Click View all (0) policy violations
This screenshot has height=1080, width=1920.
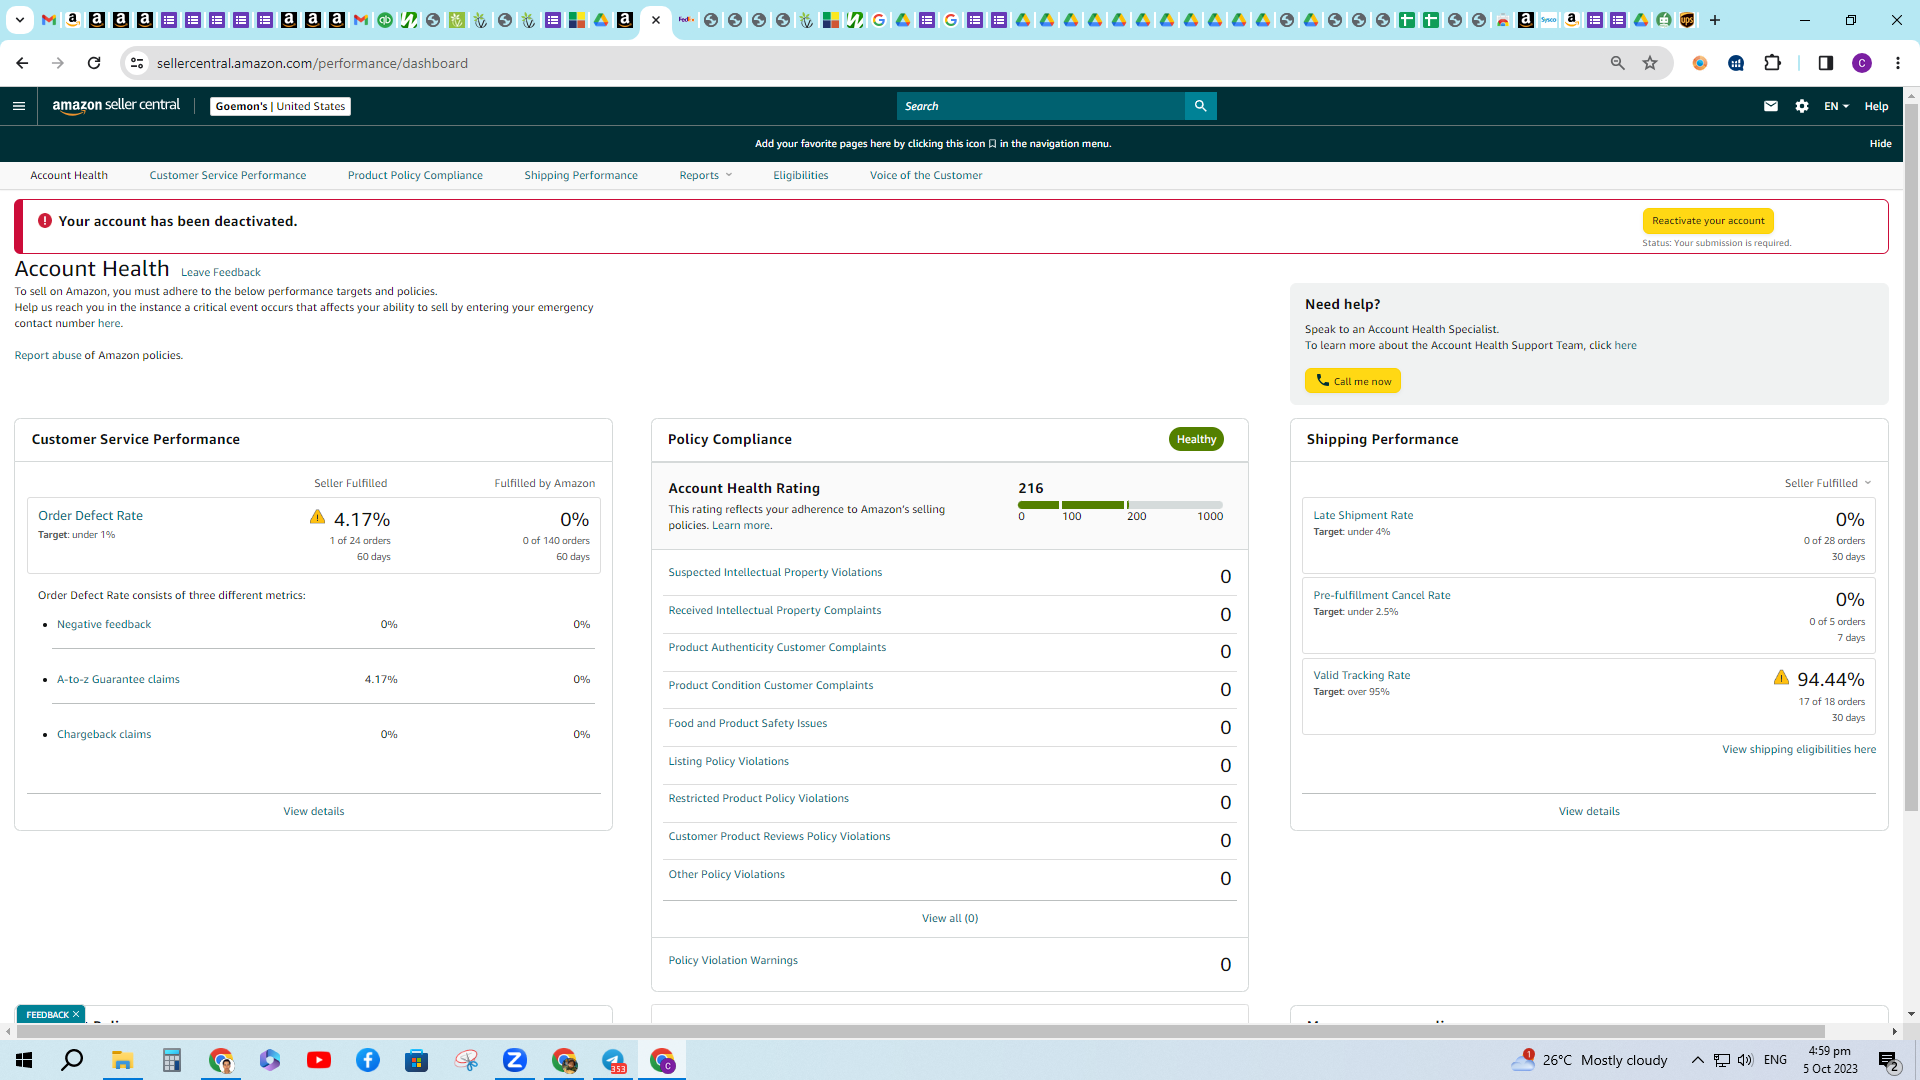coord(950,918)
